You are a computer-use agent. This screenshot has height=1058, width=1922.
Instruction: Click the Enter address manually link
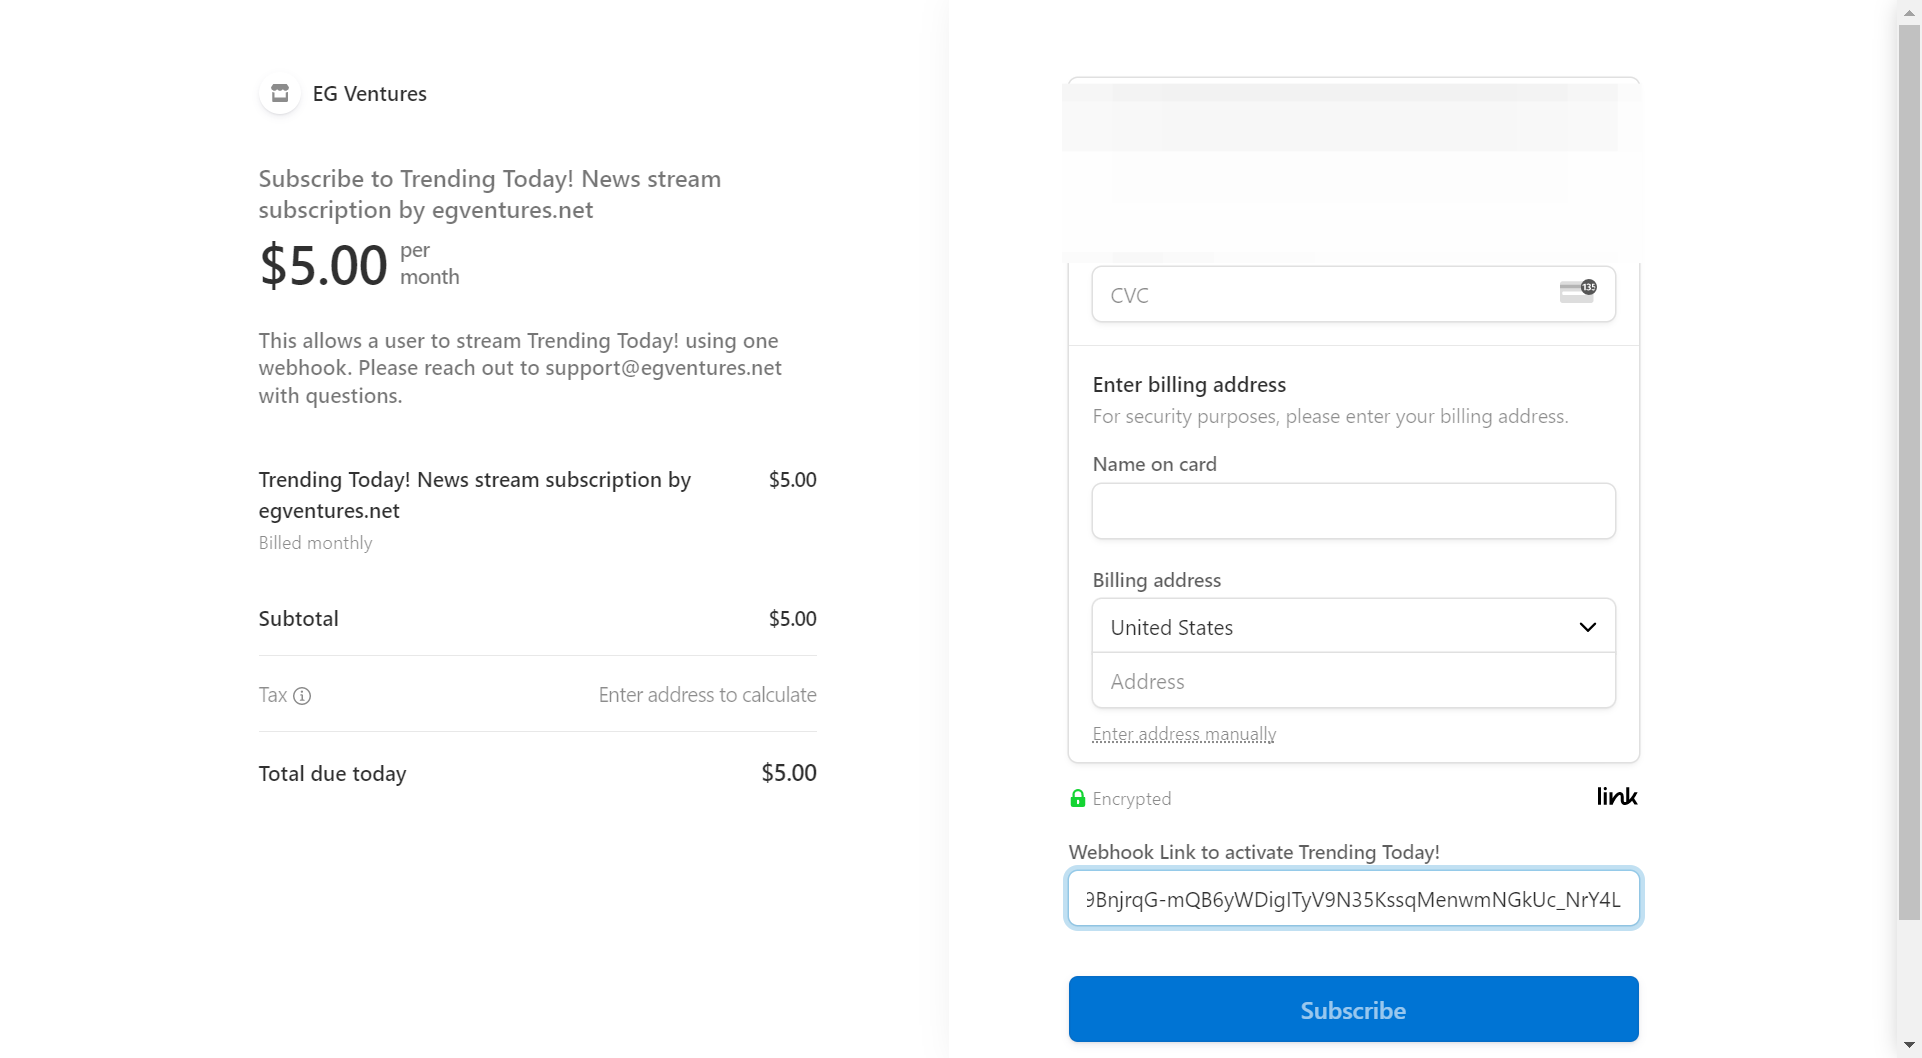point(1184,734)
